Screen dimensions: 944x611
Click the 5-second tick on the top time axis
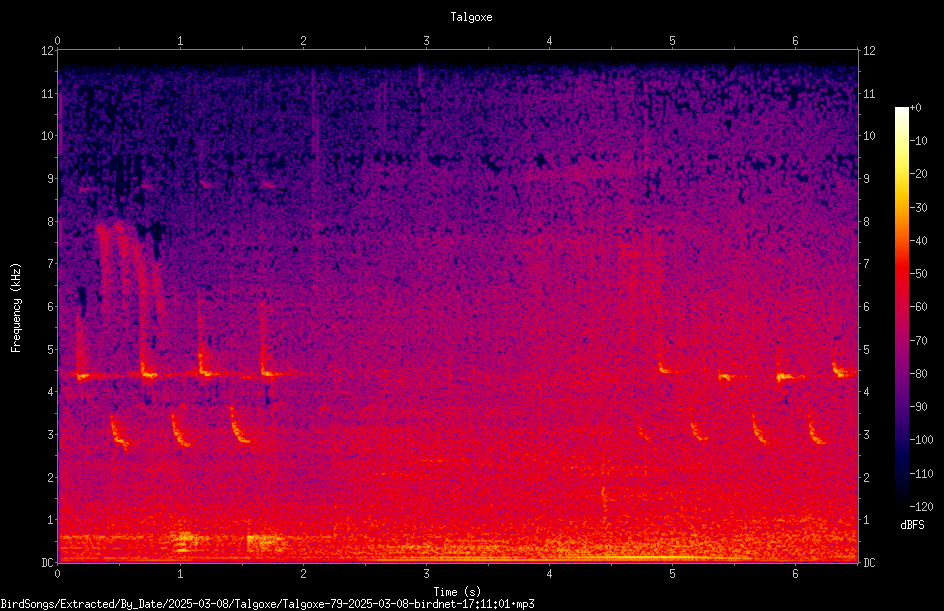[x=672, y=40]
